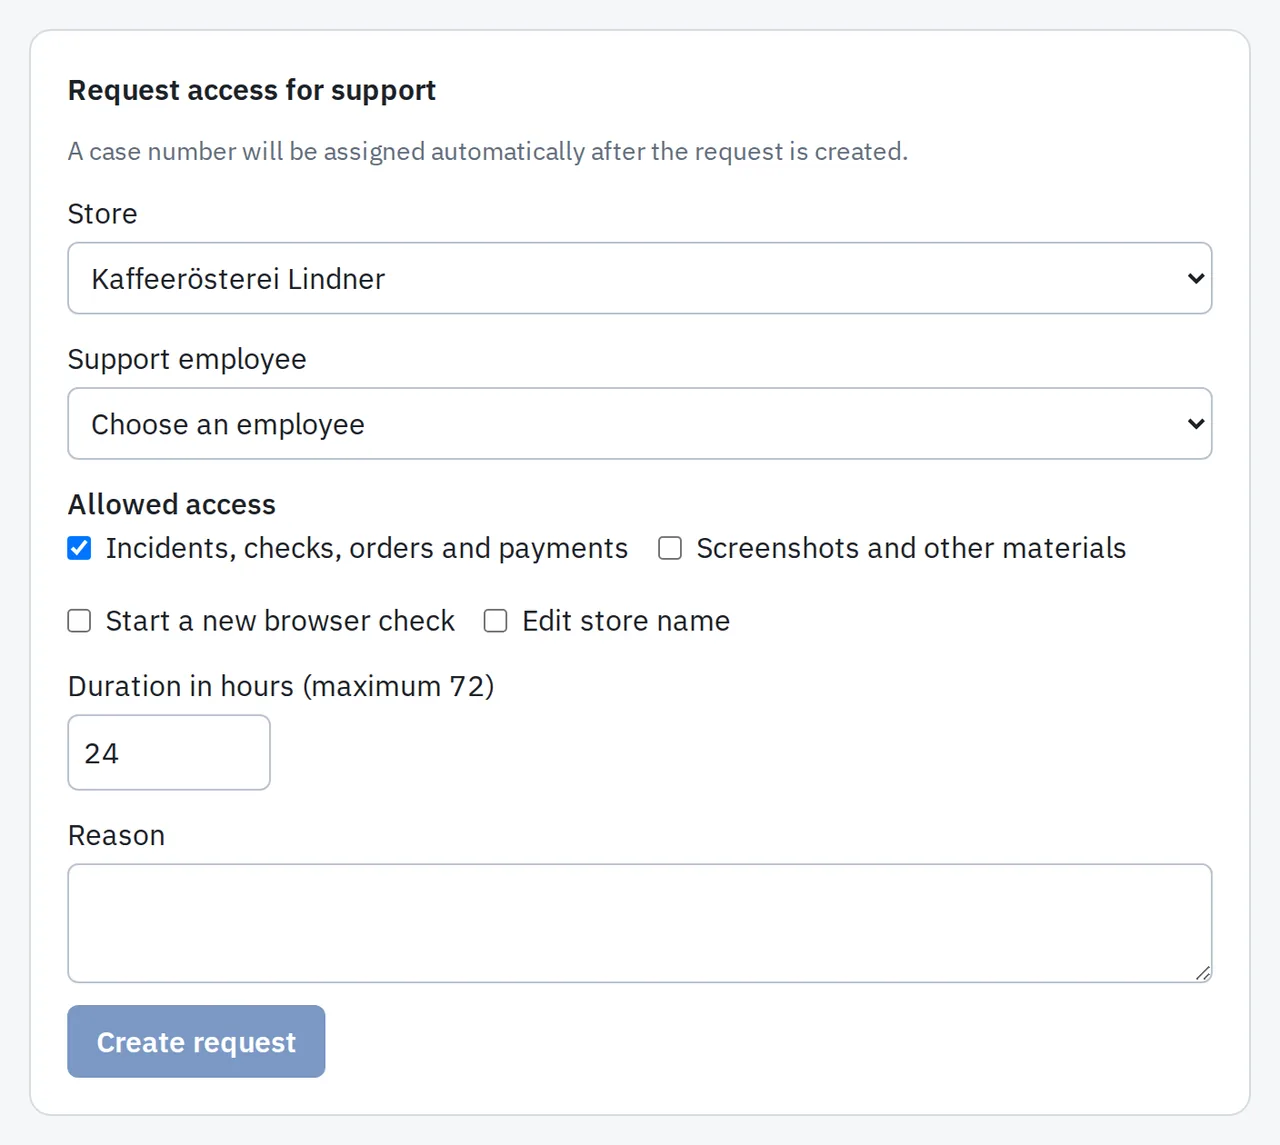Open the Support employee dropdown

point(640,424)
